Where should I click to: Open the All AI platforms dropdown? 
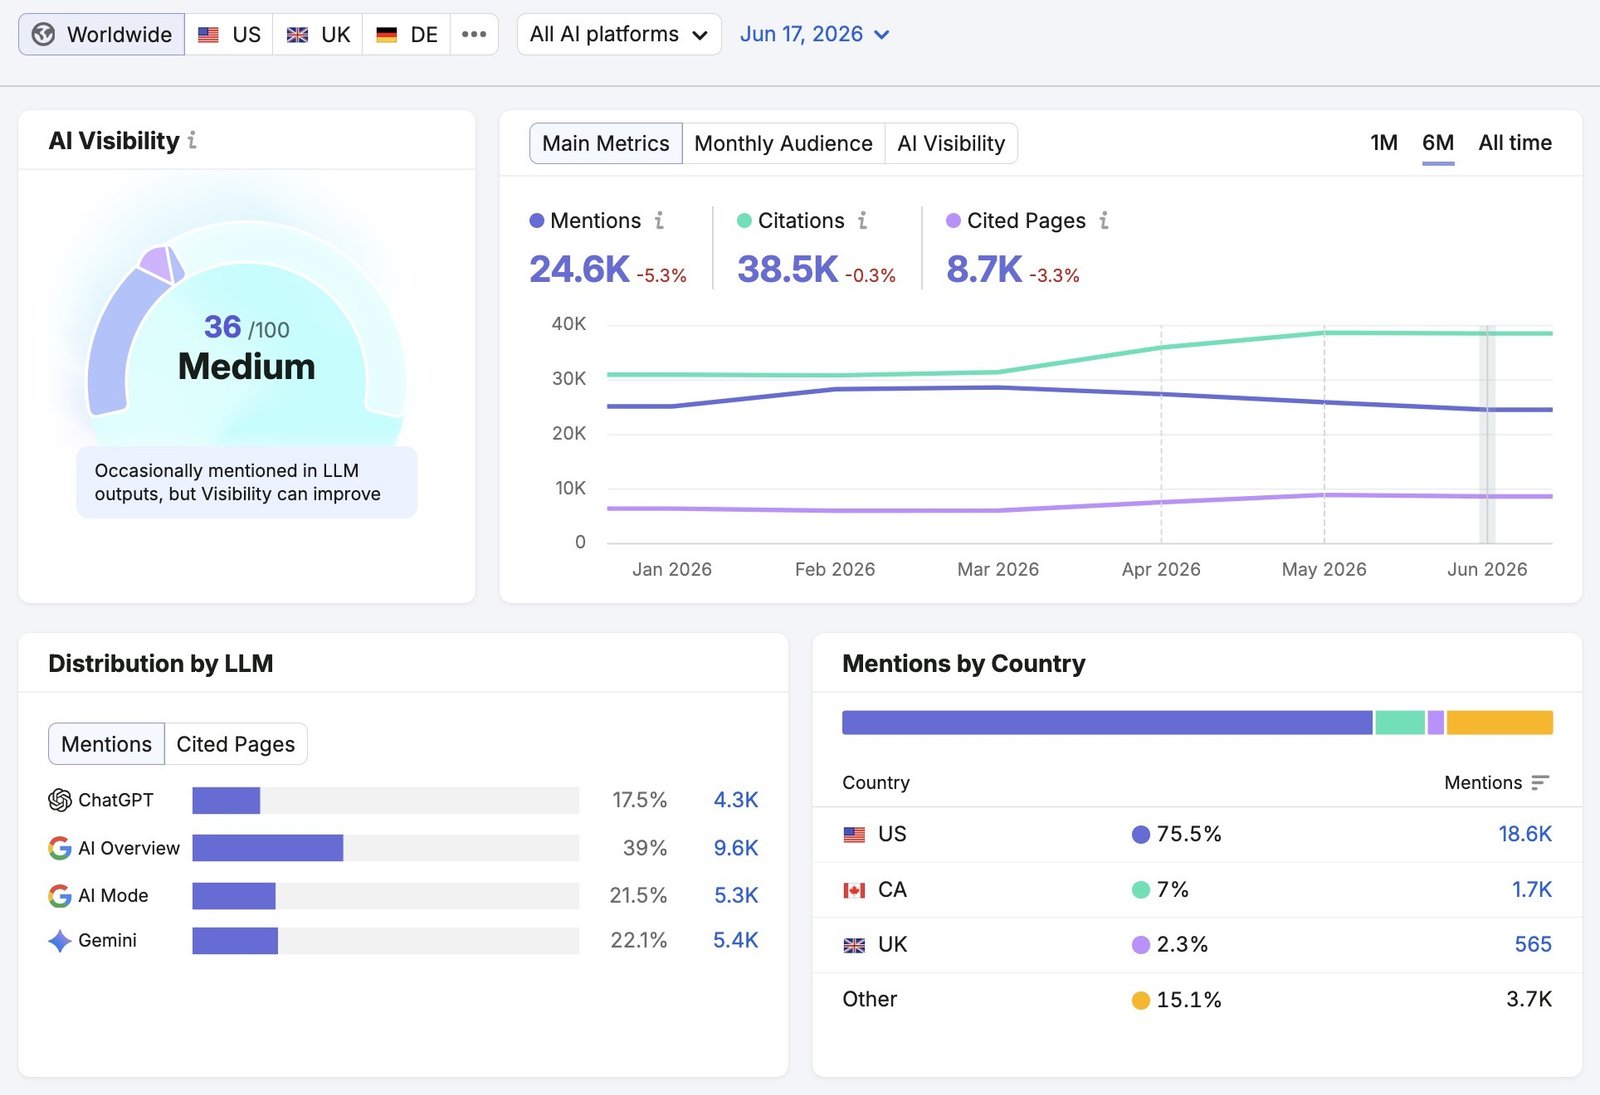pyautogui.click(x=619, y=34)
